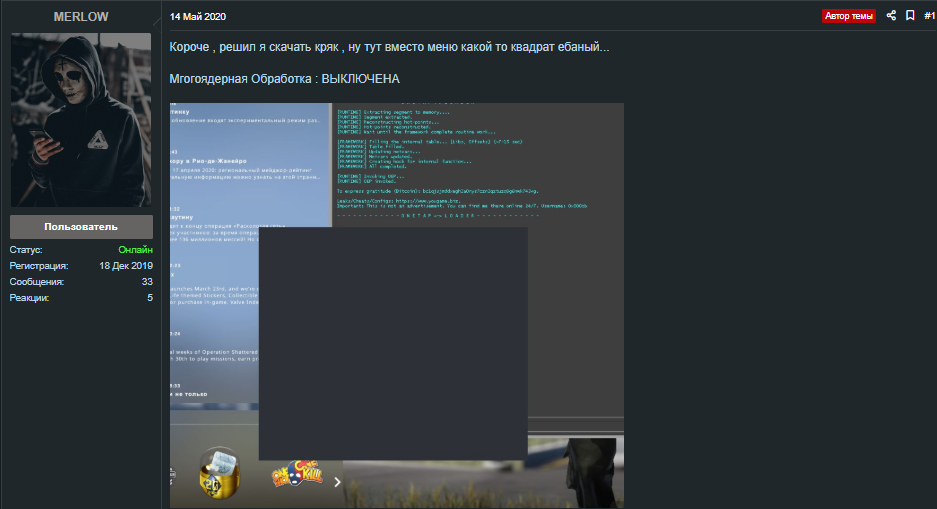The width and height of the screenshot is (937, 509).
Task: Bookmark this post with the bookmark icon
Action: tap(910, 16)
